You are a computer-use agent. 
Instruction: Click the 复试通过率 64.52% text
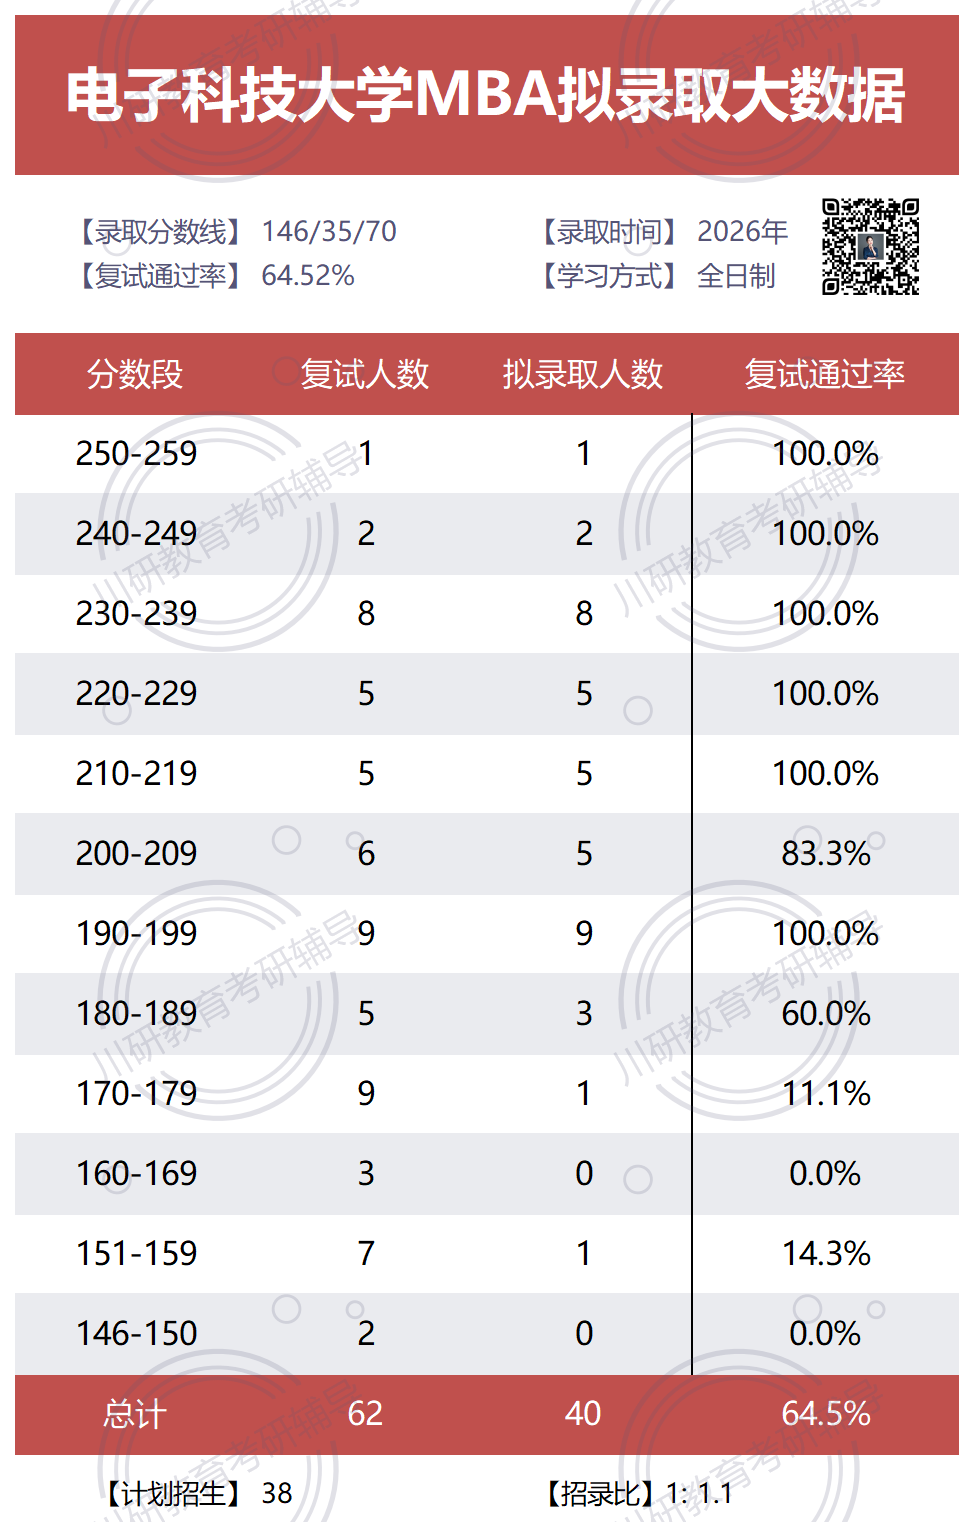coord(215,276)
